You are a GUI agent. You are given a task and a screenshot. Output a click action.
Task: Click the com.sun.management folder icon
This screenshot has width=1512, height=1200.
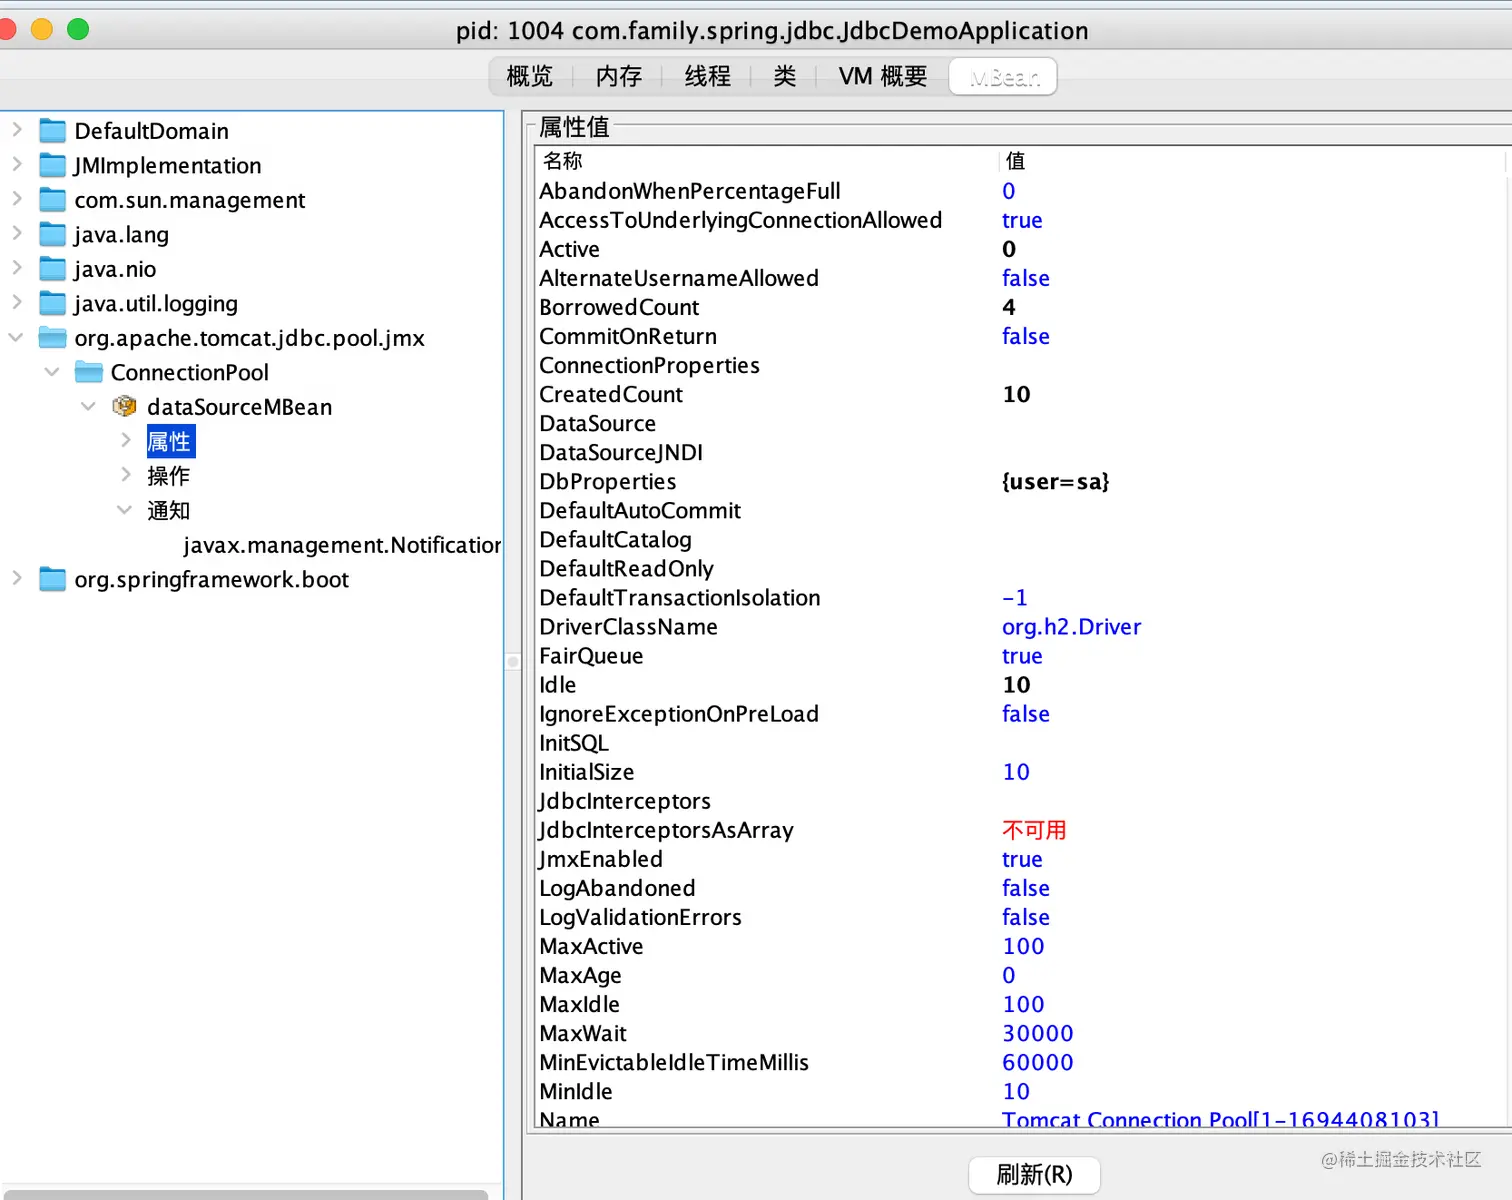pyautogui.click(x=52, y=200)
